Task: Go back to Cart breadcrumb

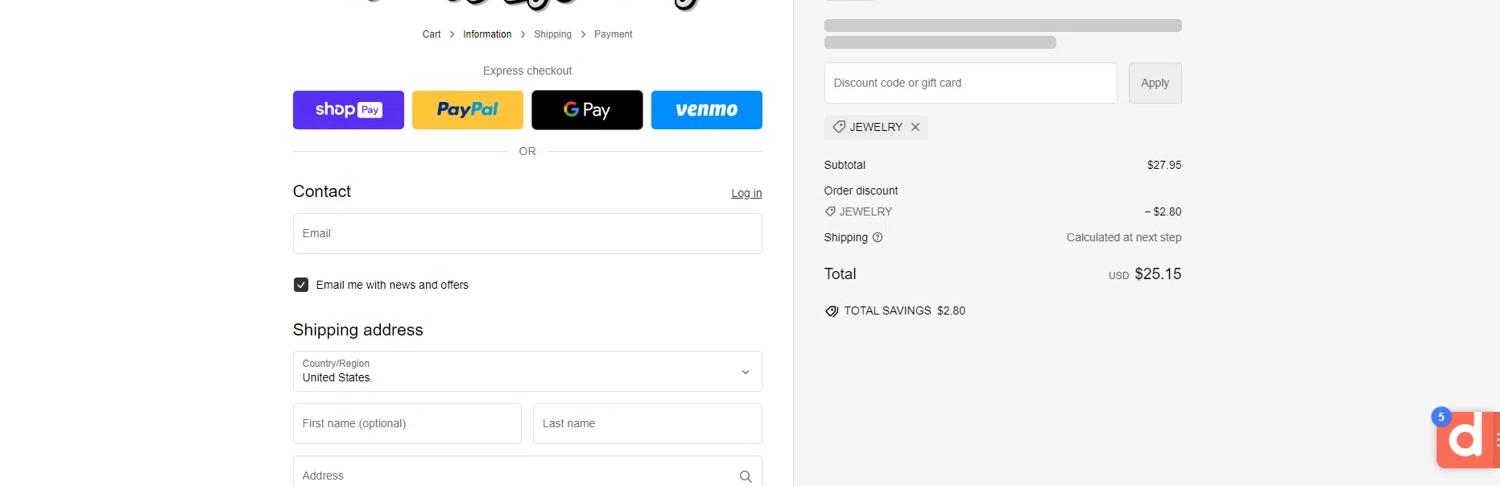Action: (x=431, y=34)
